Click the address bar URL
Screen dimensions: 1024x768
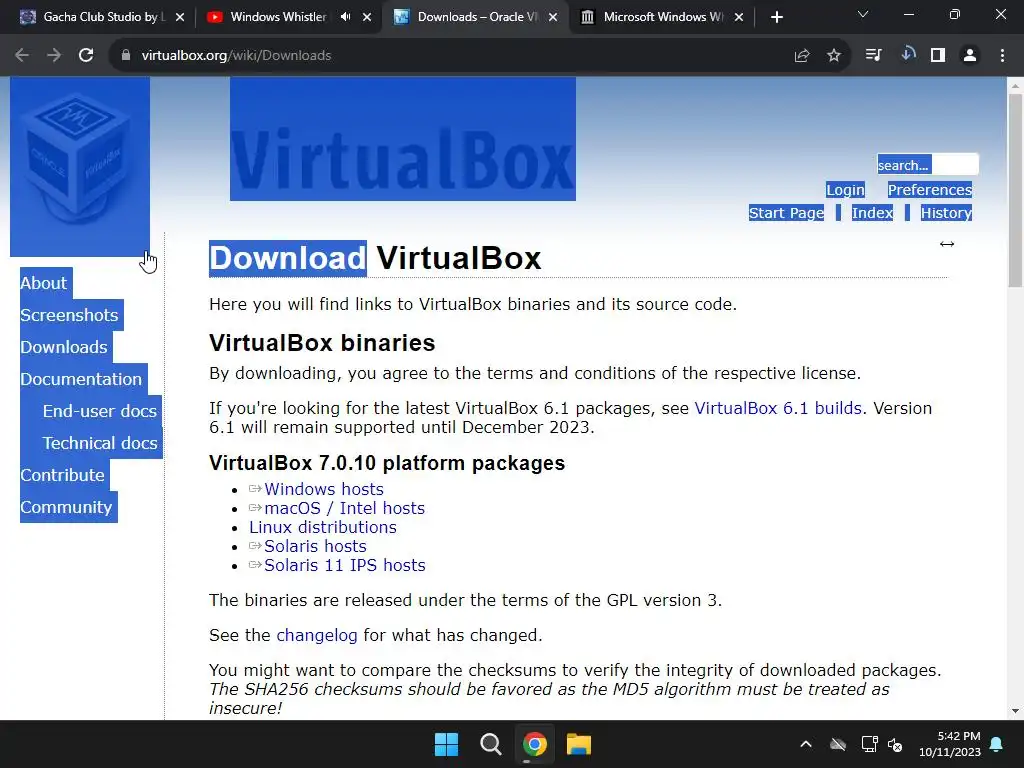(236, 56)
